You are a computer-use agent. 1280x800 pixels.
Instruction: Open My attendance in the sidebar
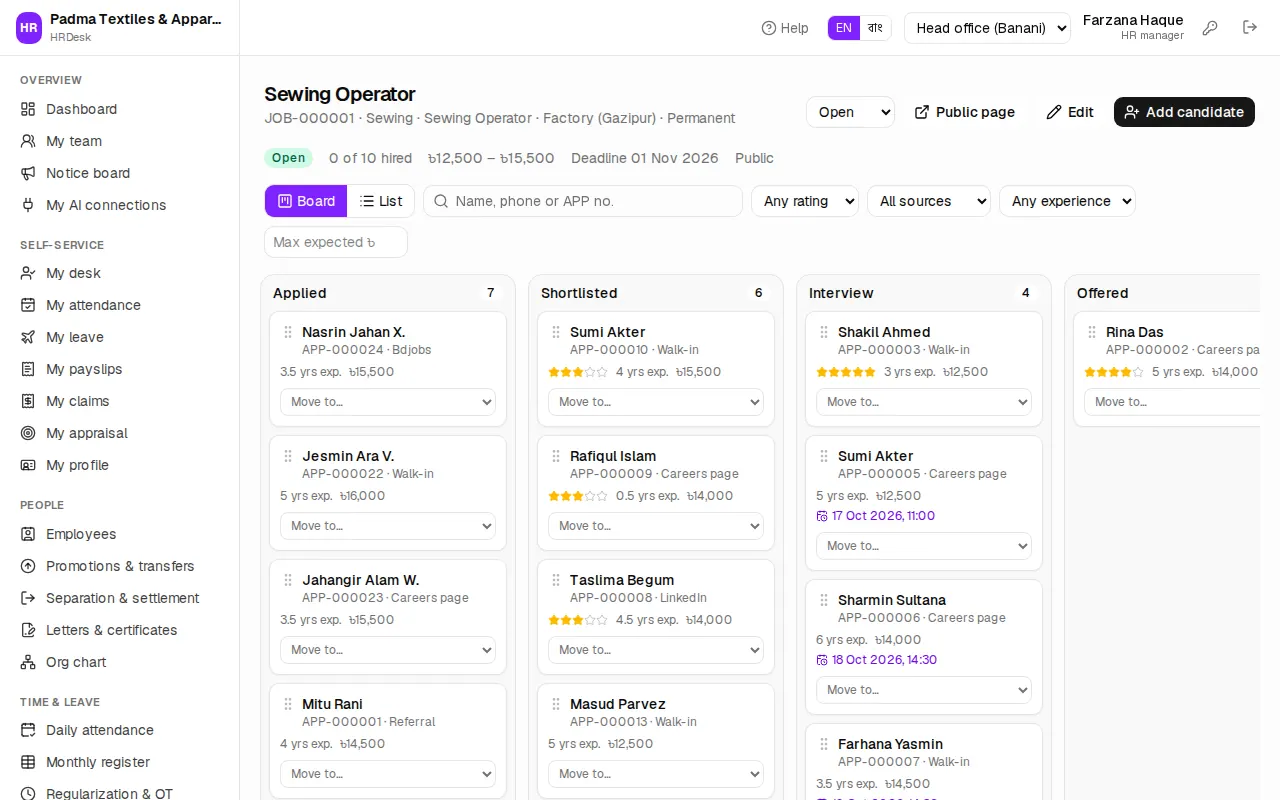click(120, 305)
